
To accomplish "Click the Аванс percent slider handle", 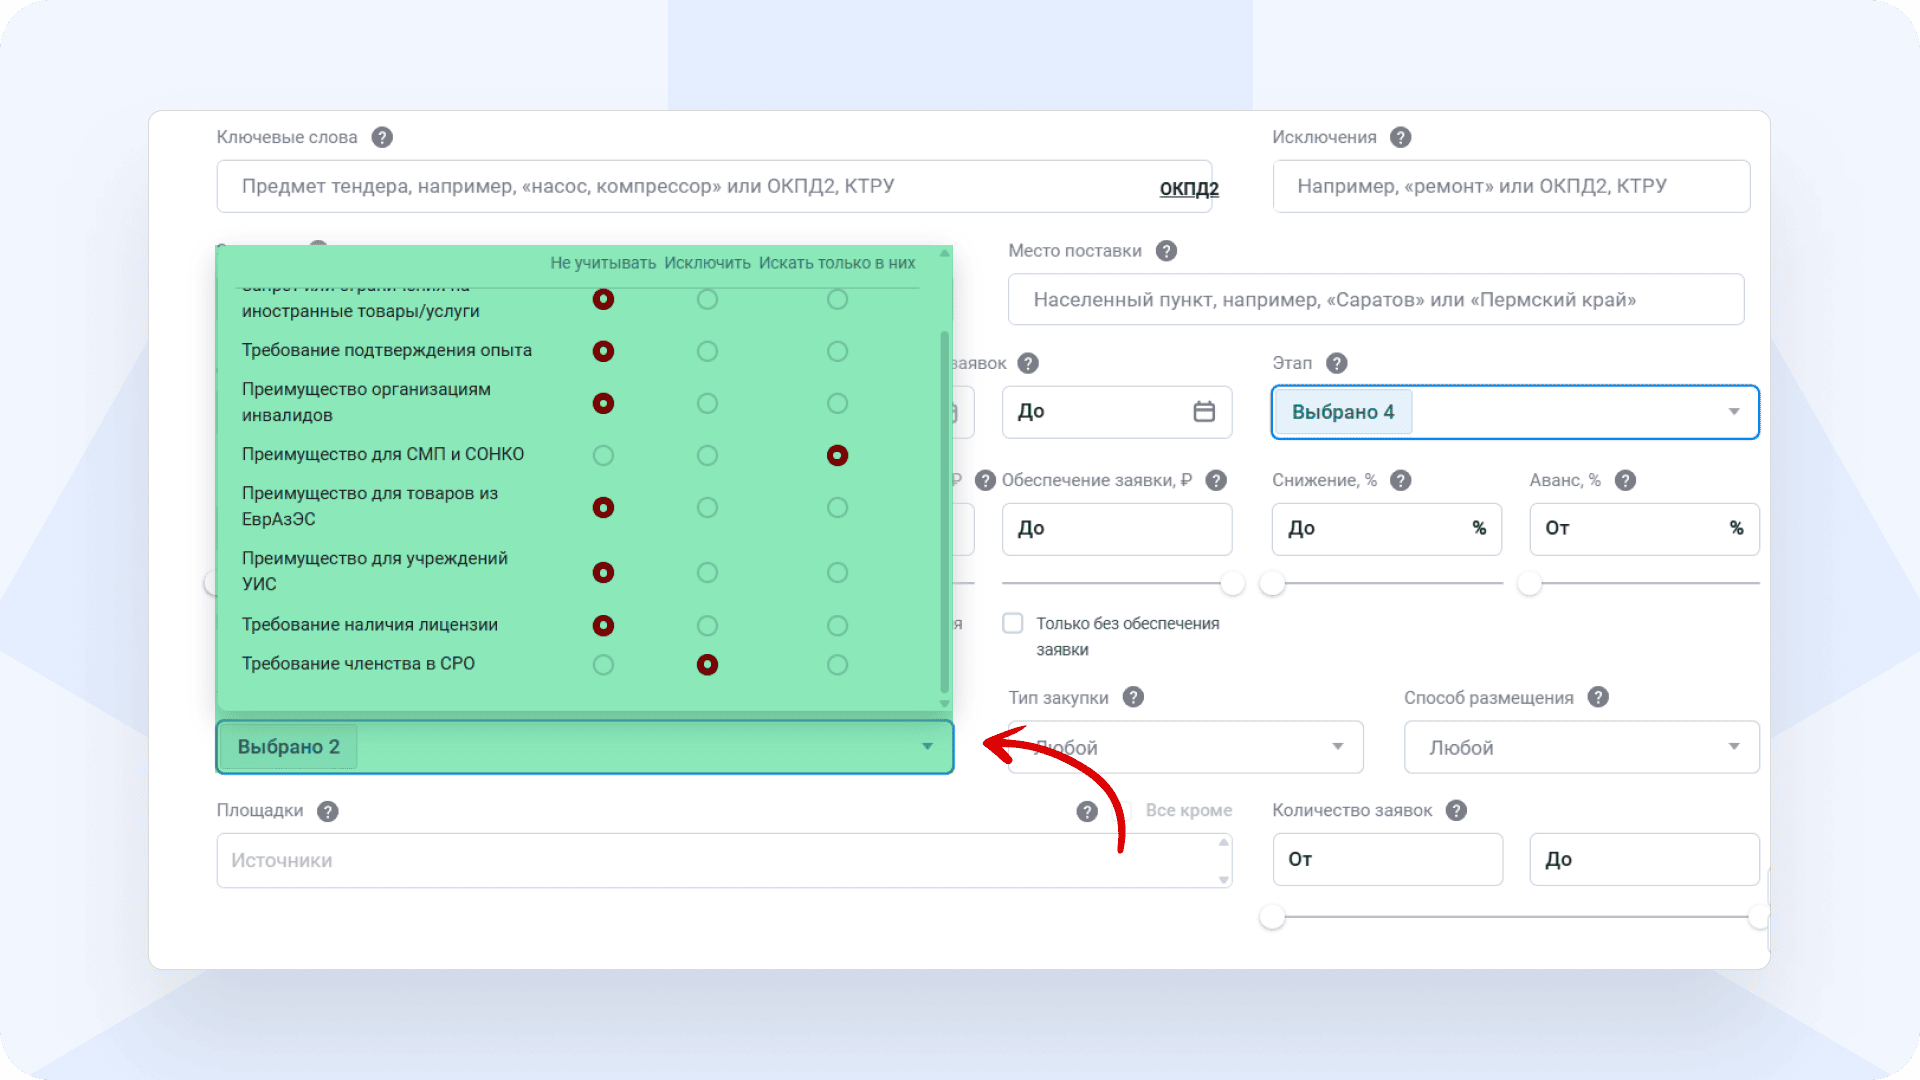I will tap(1529, 583).
